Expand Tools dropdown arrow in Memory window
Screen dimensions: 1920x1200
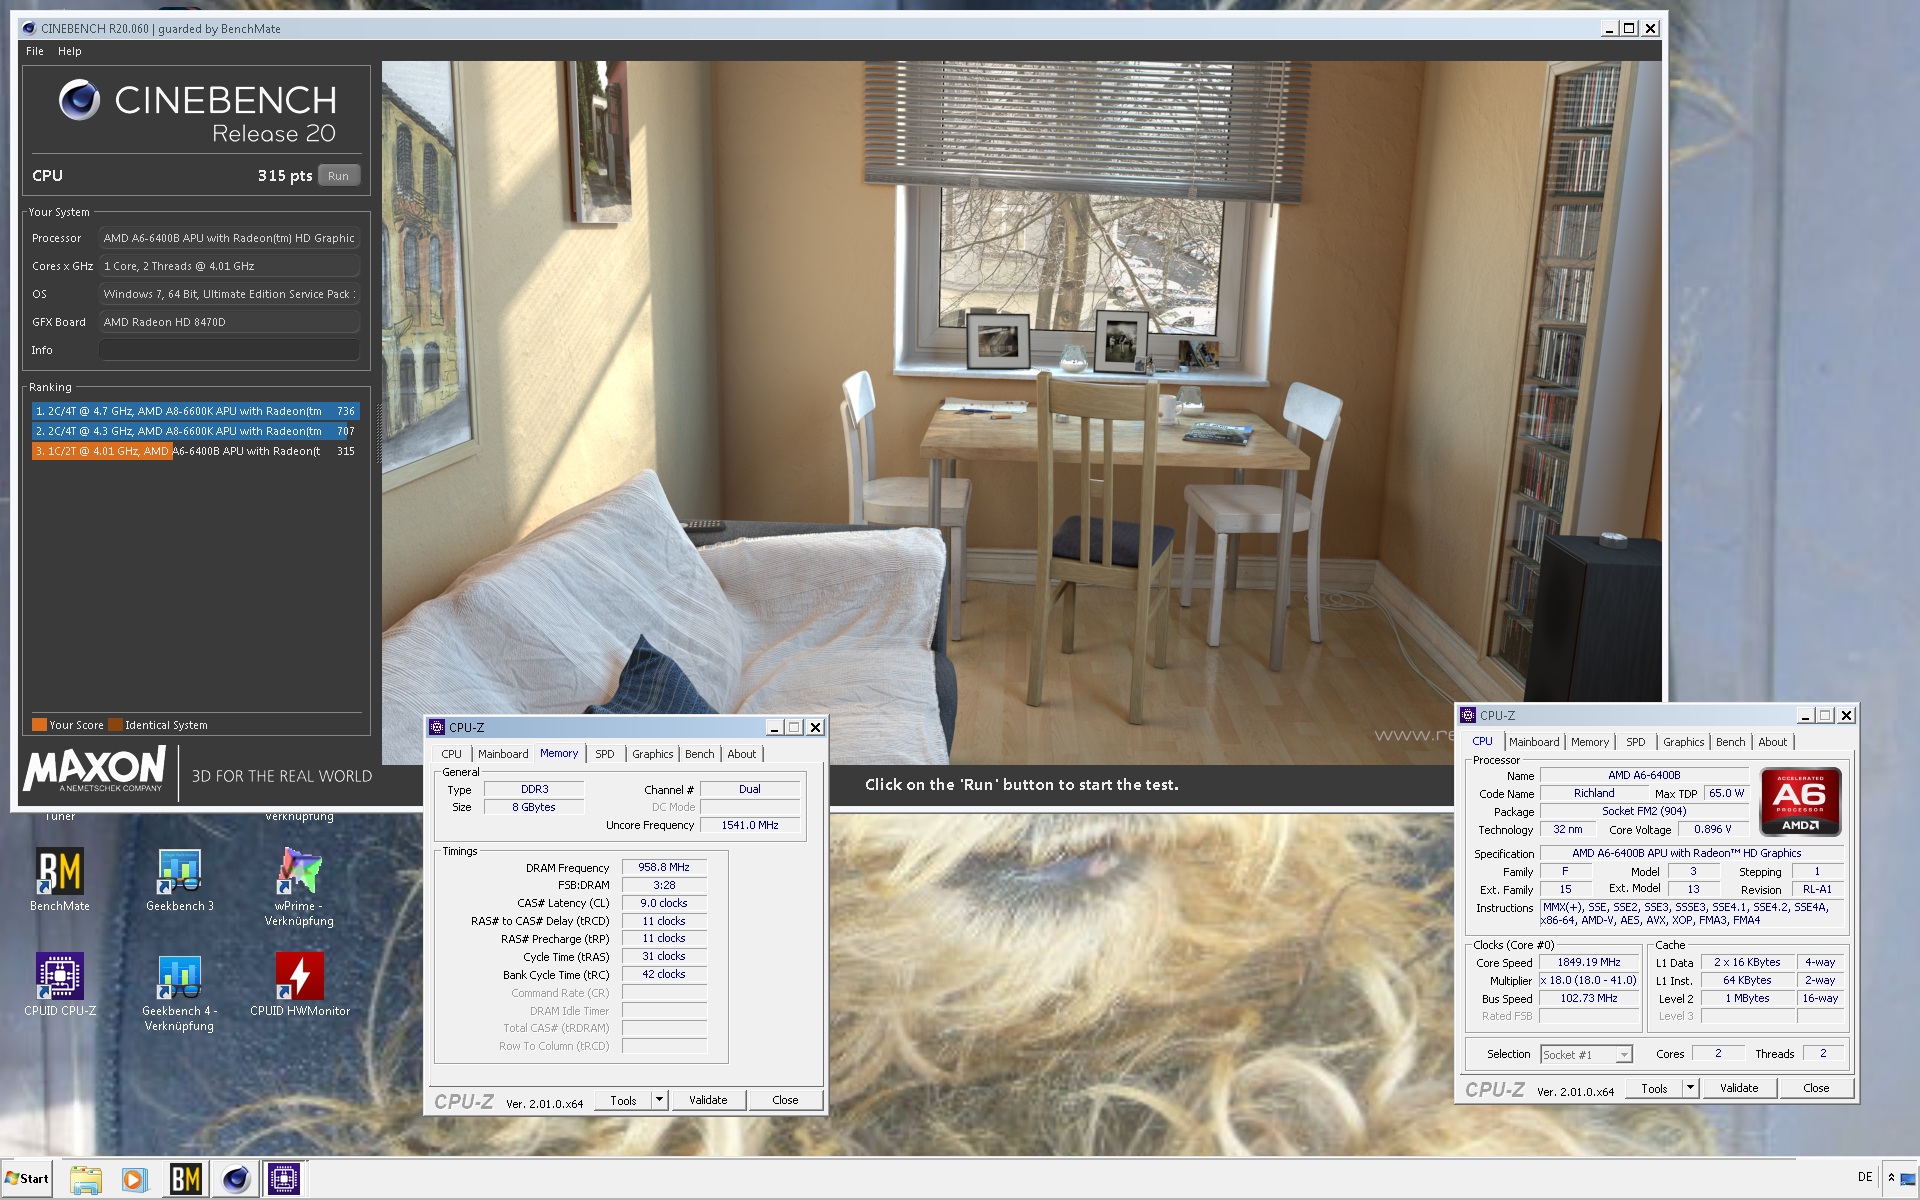(x=660, y=1100)
